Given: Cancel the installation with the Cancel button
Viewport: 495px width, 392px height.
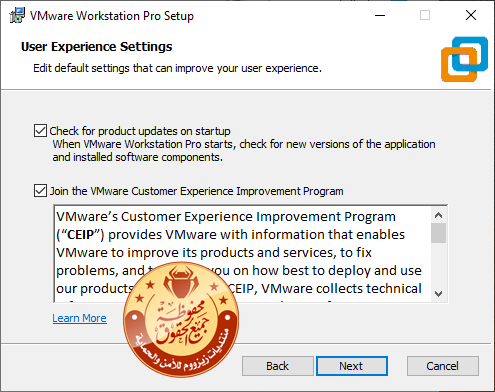Looking at the screenshot, I should pos(443,366).
